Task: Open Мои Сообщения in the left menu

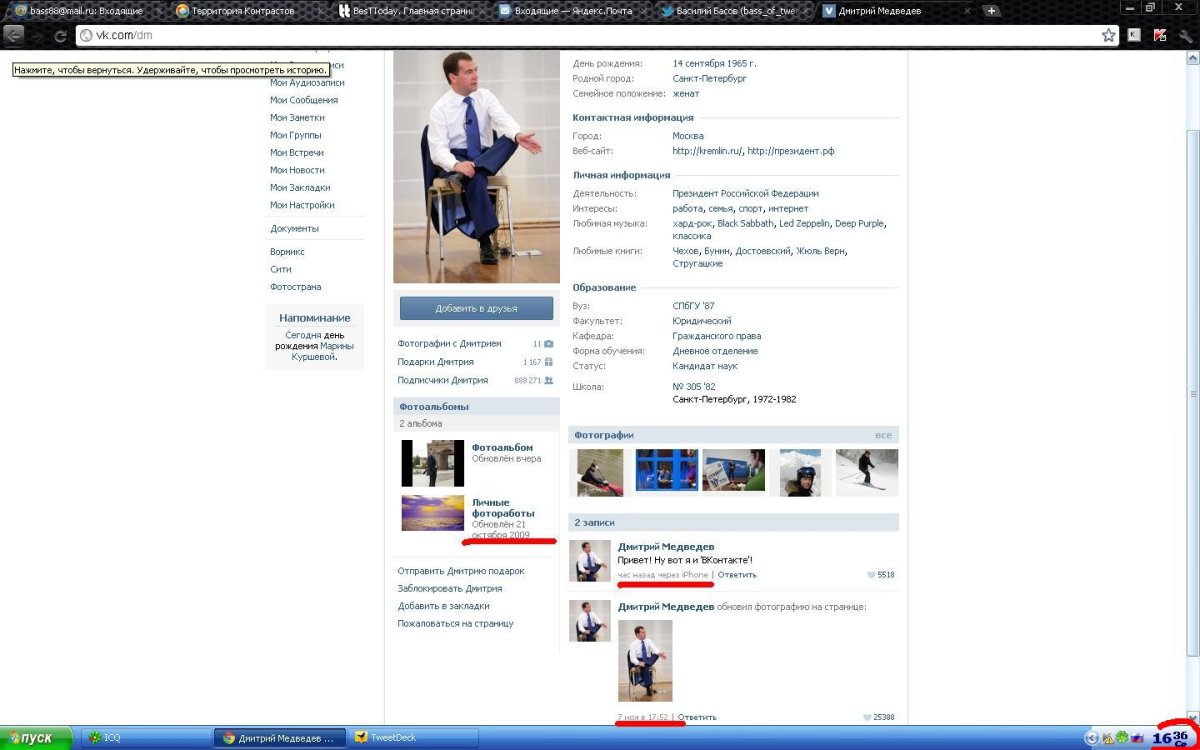Action: (x=304, y=100)
